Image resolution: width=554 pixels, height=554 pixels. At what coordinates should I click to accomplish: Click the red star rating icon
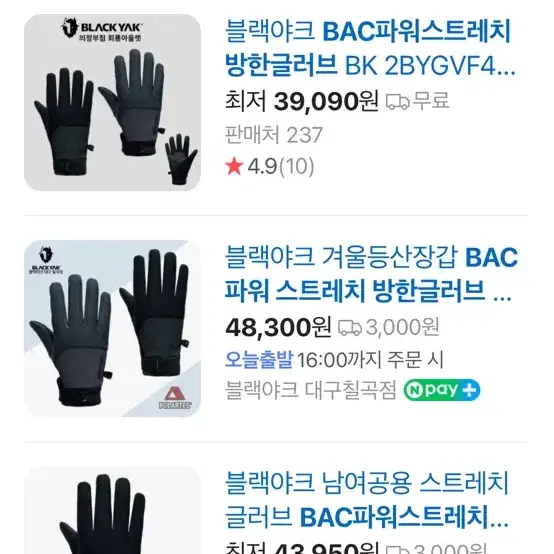tap(234, 166)
